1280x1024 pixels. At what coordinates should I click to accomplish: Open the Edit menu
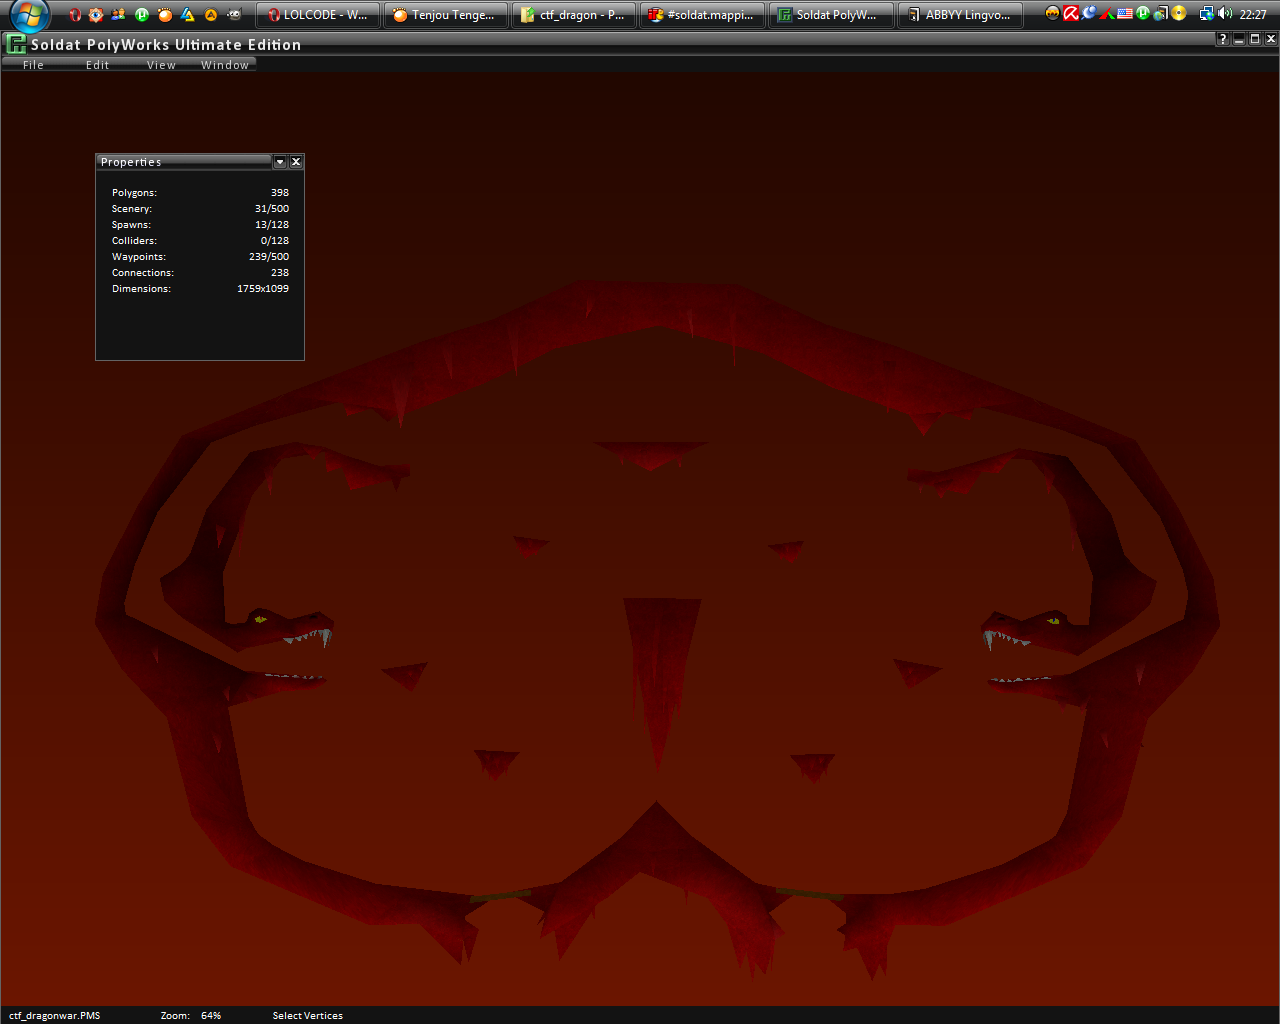pos(97,65)
